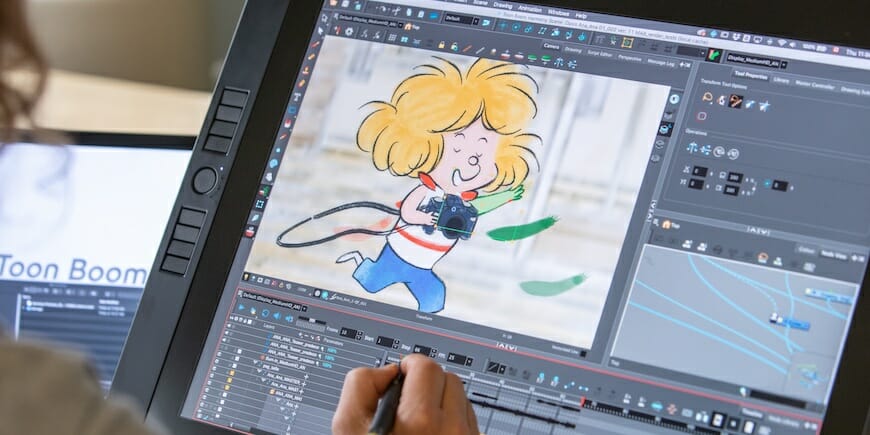The image size is (870, 435).
Task: Open the Master Controller tab
Action: tap(815, 85)
